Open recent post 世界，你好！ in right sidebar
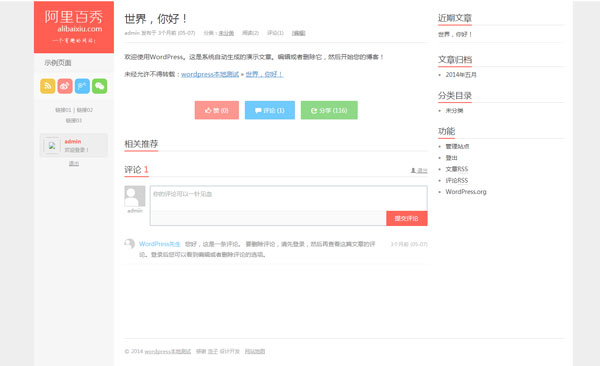The image size is (600, 366). pyautogui.click(x=455, y=34)
